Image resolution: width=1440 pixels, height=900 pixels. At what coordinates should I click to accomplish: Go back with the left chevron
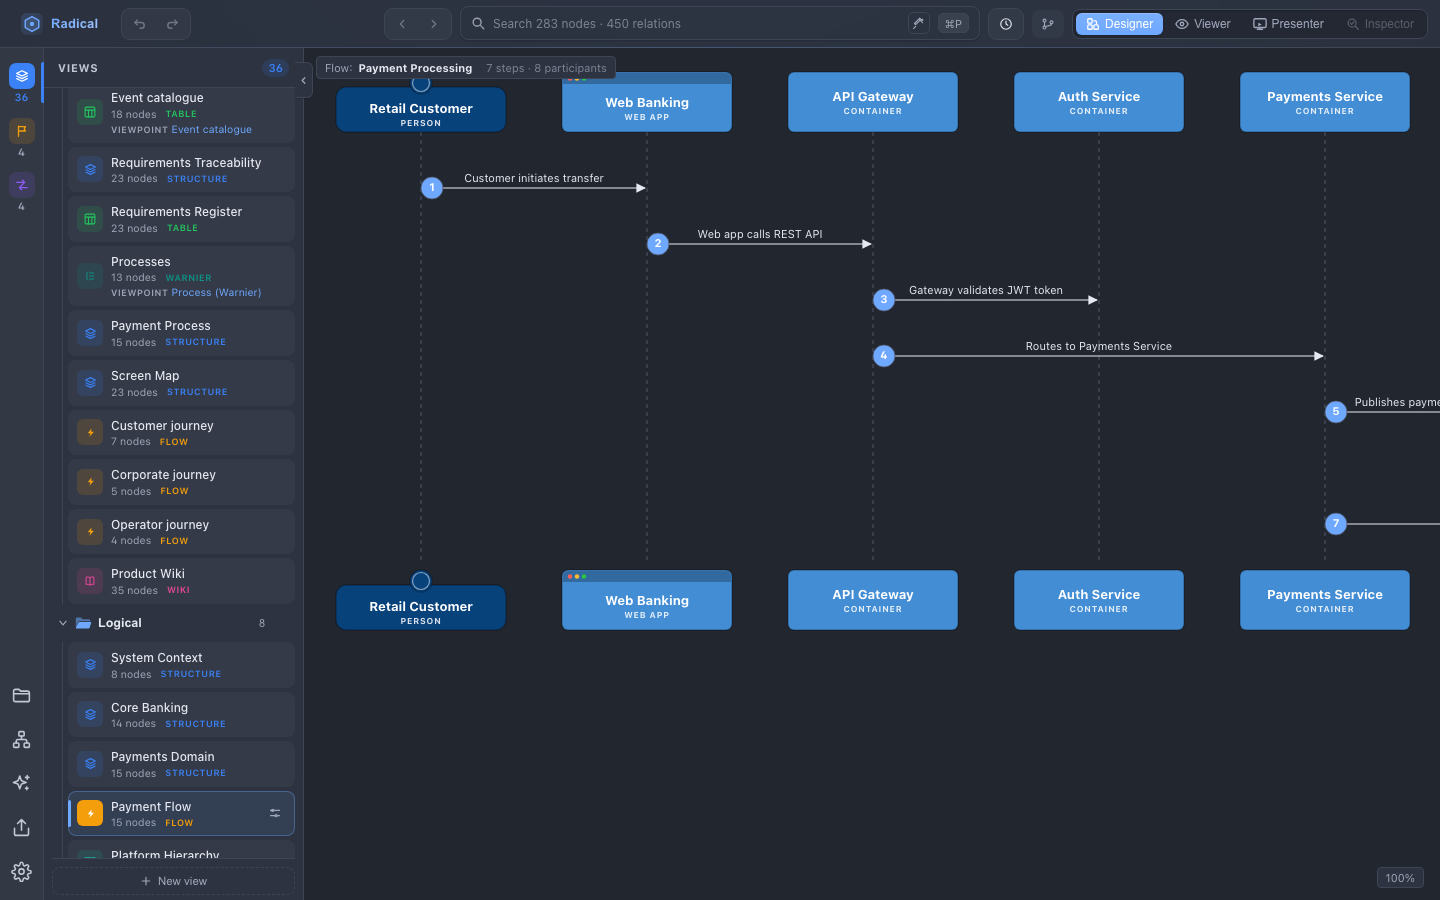(x=402, y=24)
